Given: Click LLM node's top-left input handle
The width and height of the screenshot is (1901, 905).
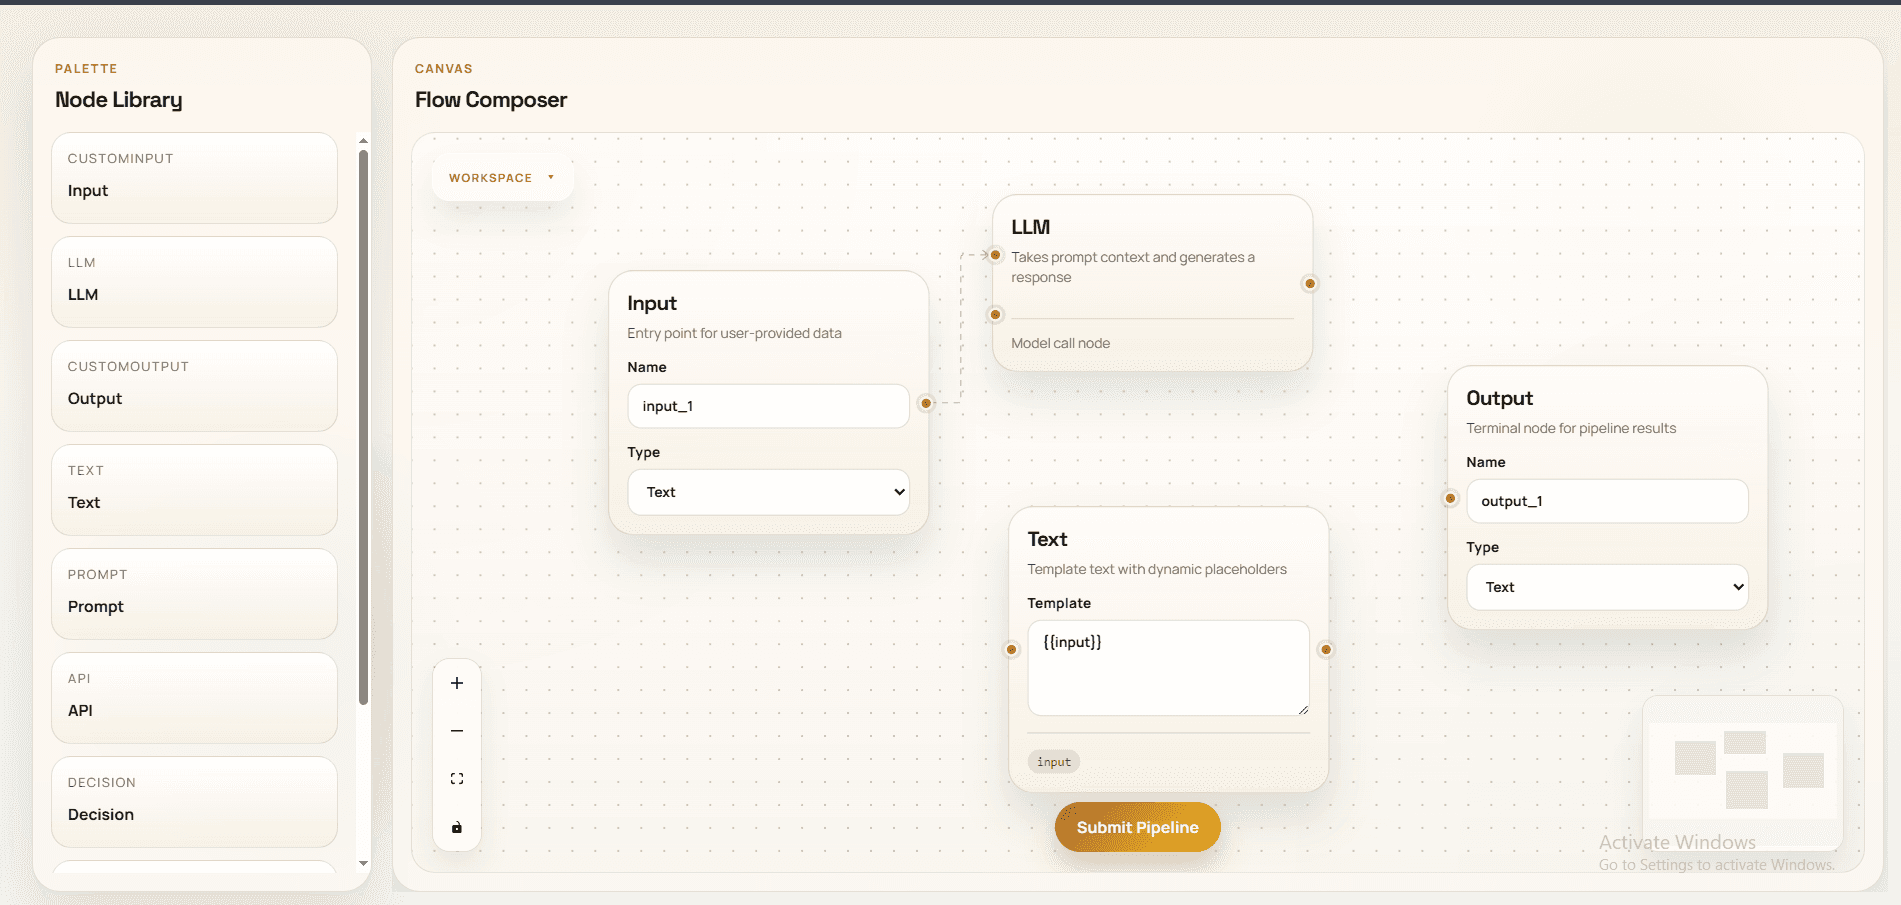Looking at the screenshot, I should pos(995,255).
